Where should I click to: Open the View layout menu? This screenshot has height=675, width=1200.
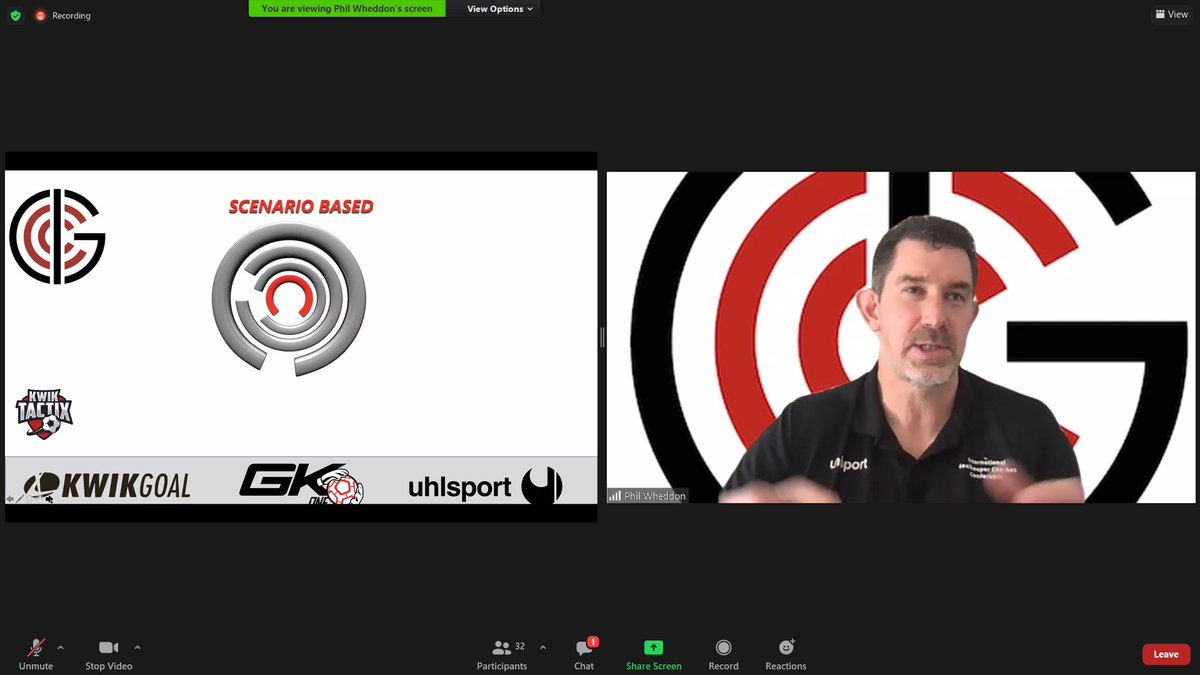pyautogui.click(x=1171, y=15)
